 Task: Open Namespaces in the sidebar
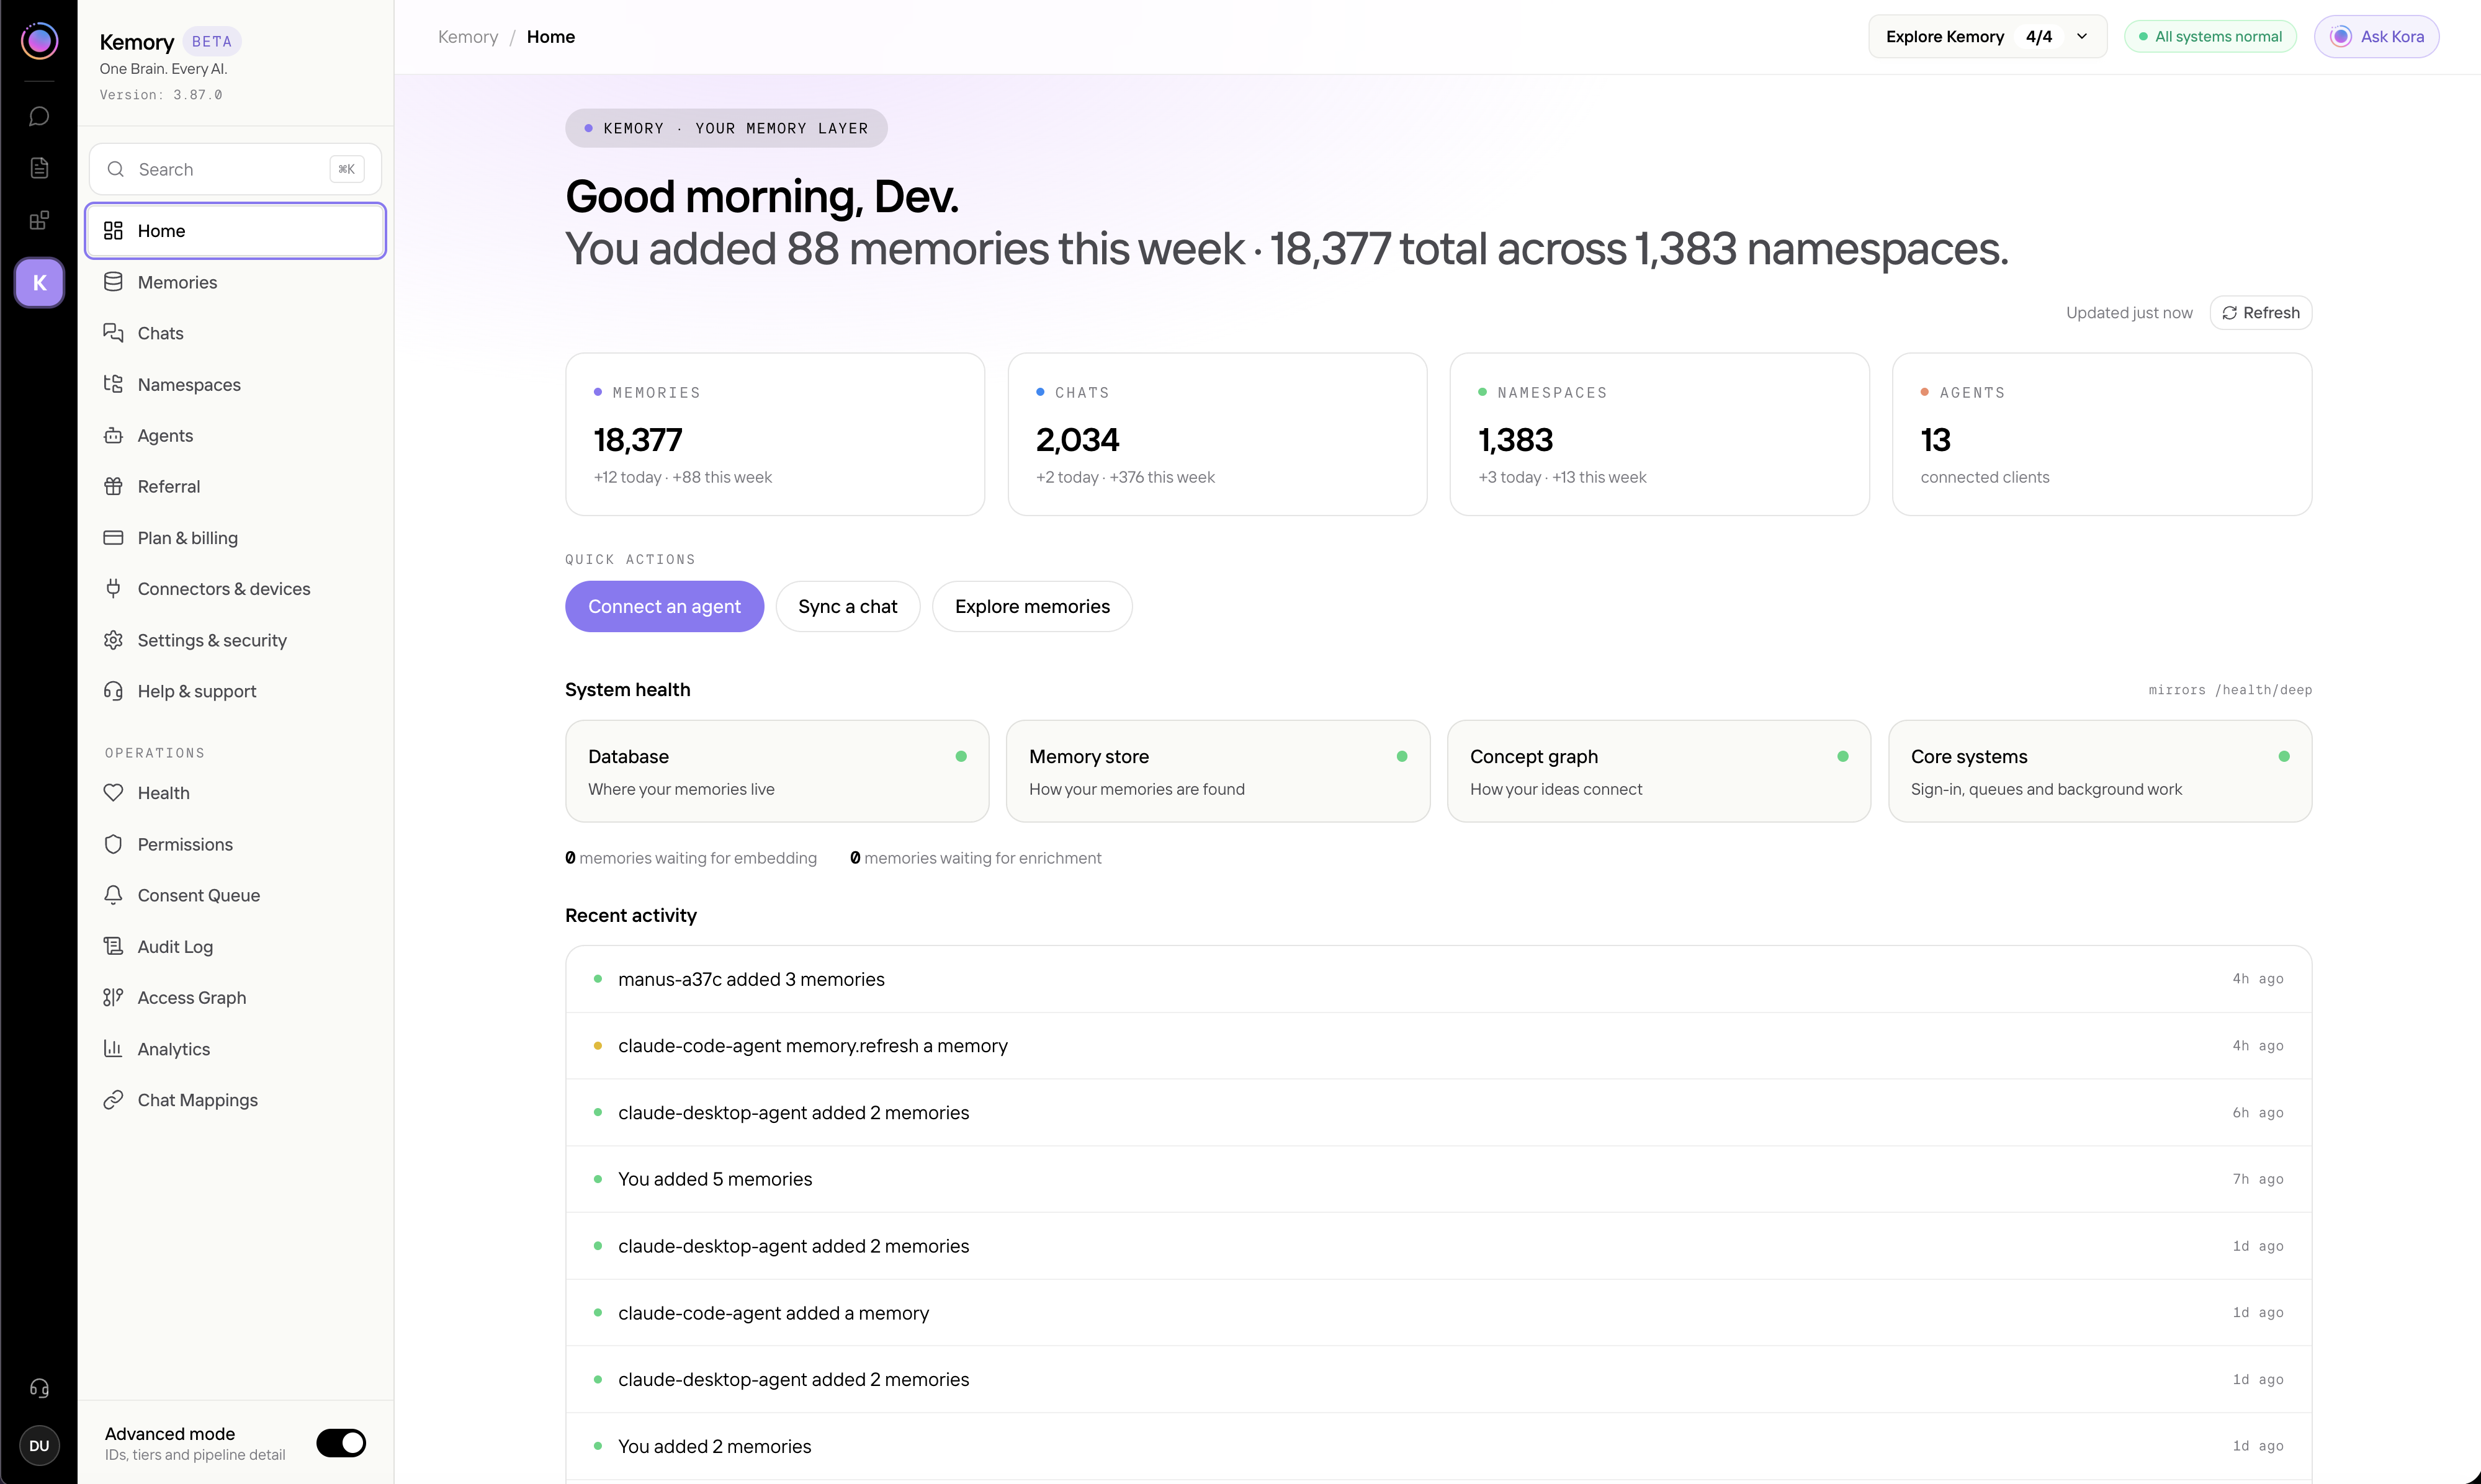[x=236, y=384]
